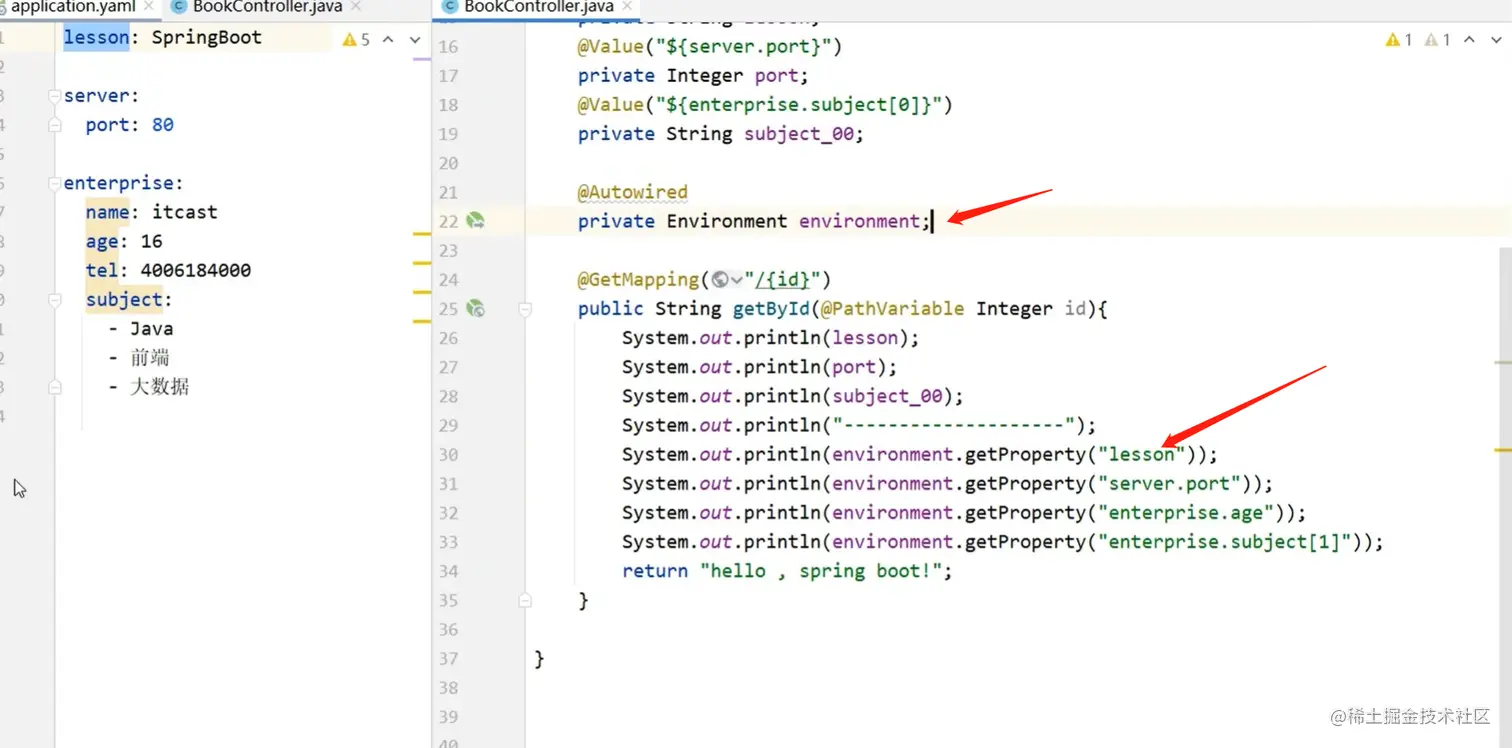The image size is (1512, 748).
Task: Go to the next highlighted problem in application.yaml
Action: (415, 39)
